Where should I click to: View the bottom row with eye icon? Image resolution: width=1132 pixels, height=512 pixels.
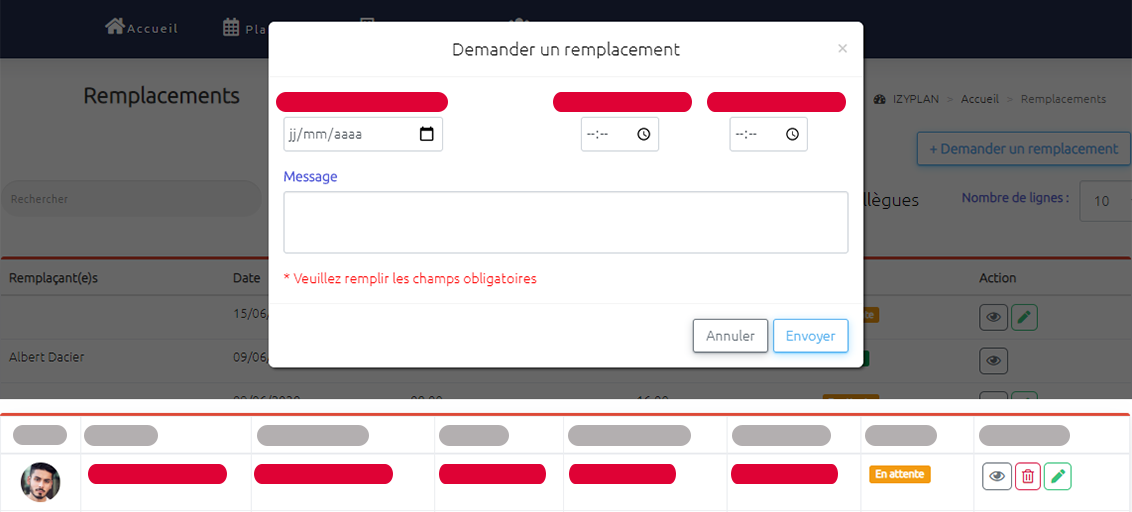[997, 476]
